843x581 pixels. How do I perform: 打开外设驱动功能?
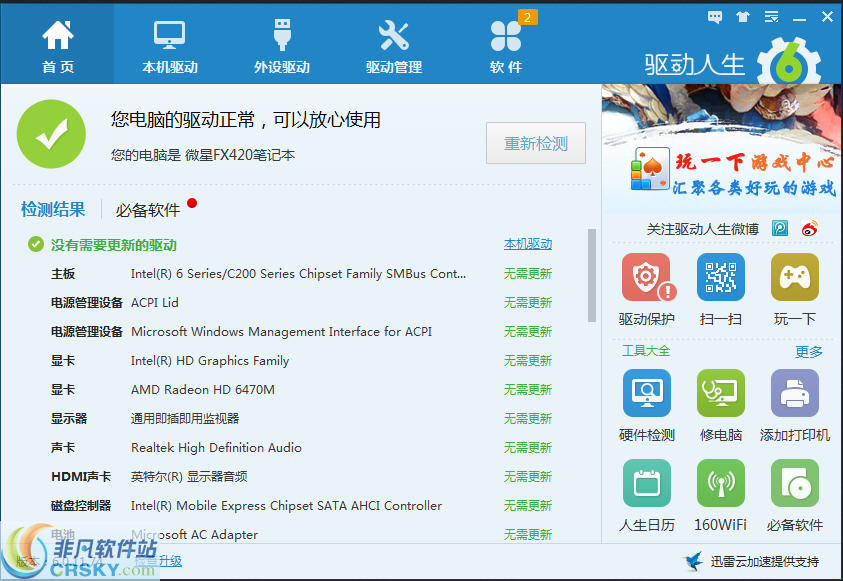[281, 42]
